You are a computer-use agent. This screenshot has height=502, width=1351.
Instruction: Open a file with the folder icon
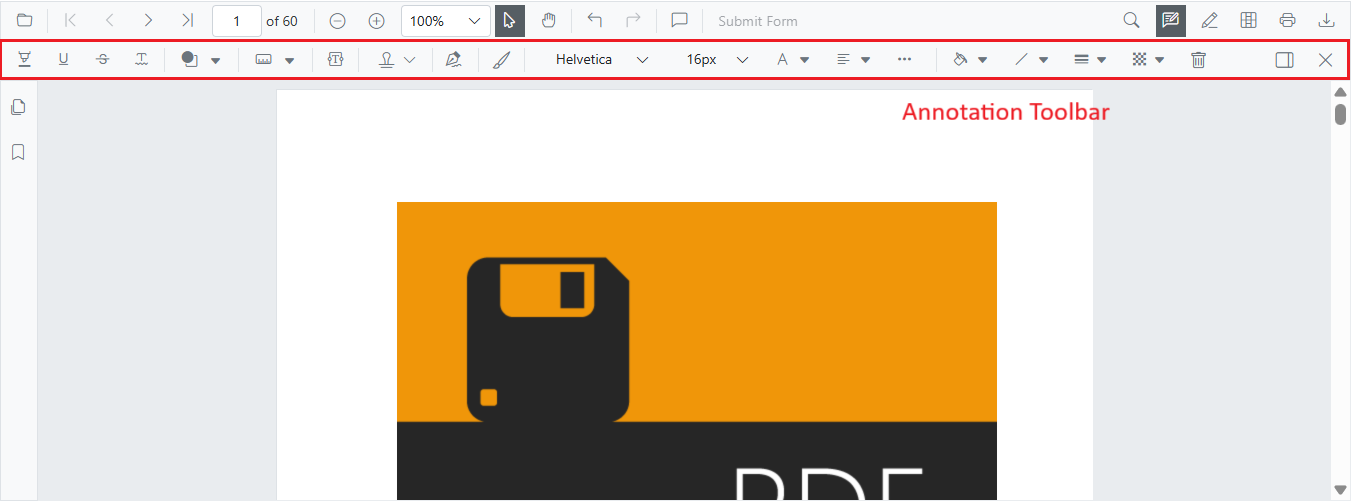click(24, 20)
